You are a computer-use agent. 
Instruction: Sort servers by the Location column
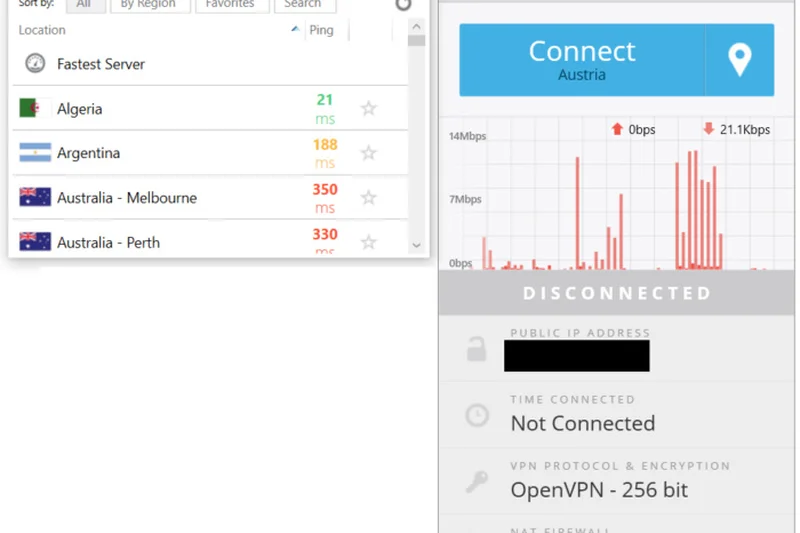[x=42, y=30]
